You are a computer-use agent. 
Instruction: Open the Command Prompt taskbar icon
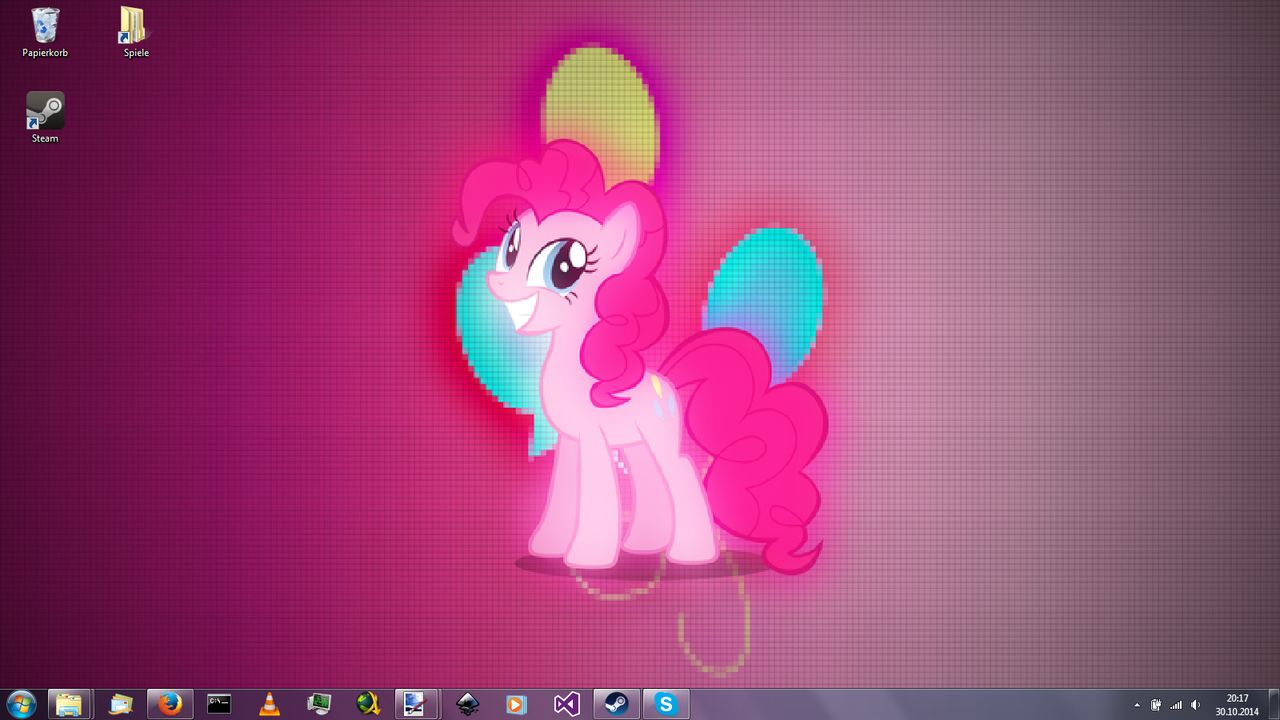[x=219, y=704]
